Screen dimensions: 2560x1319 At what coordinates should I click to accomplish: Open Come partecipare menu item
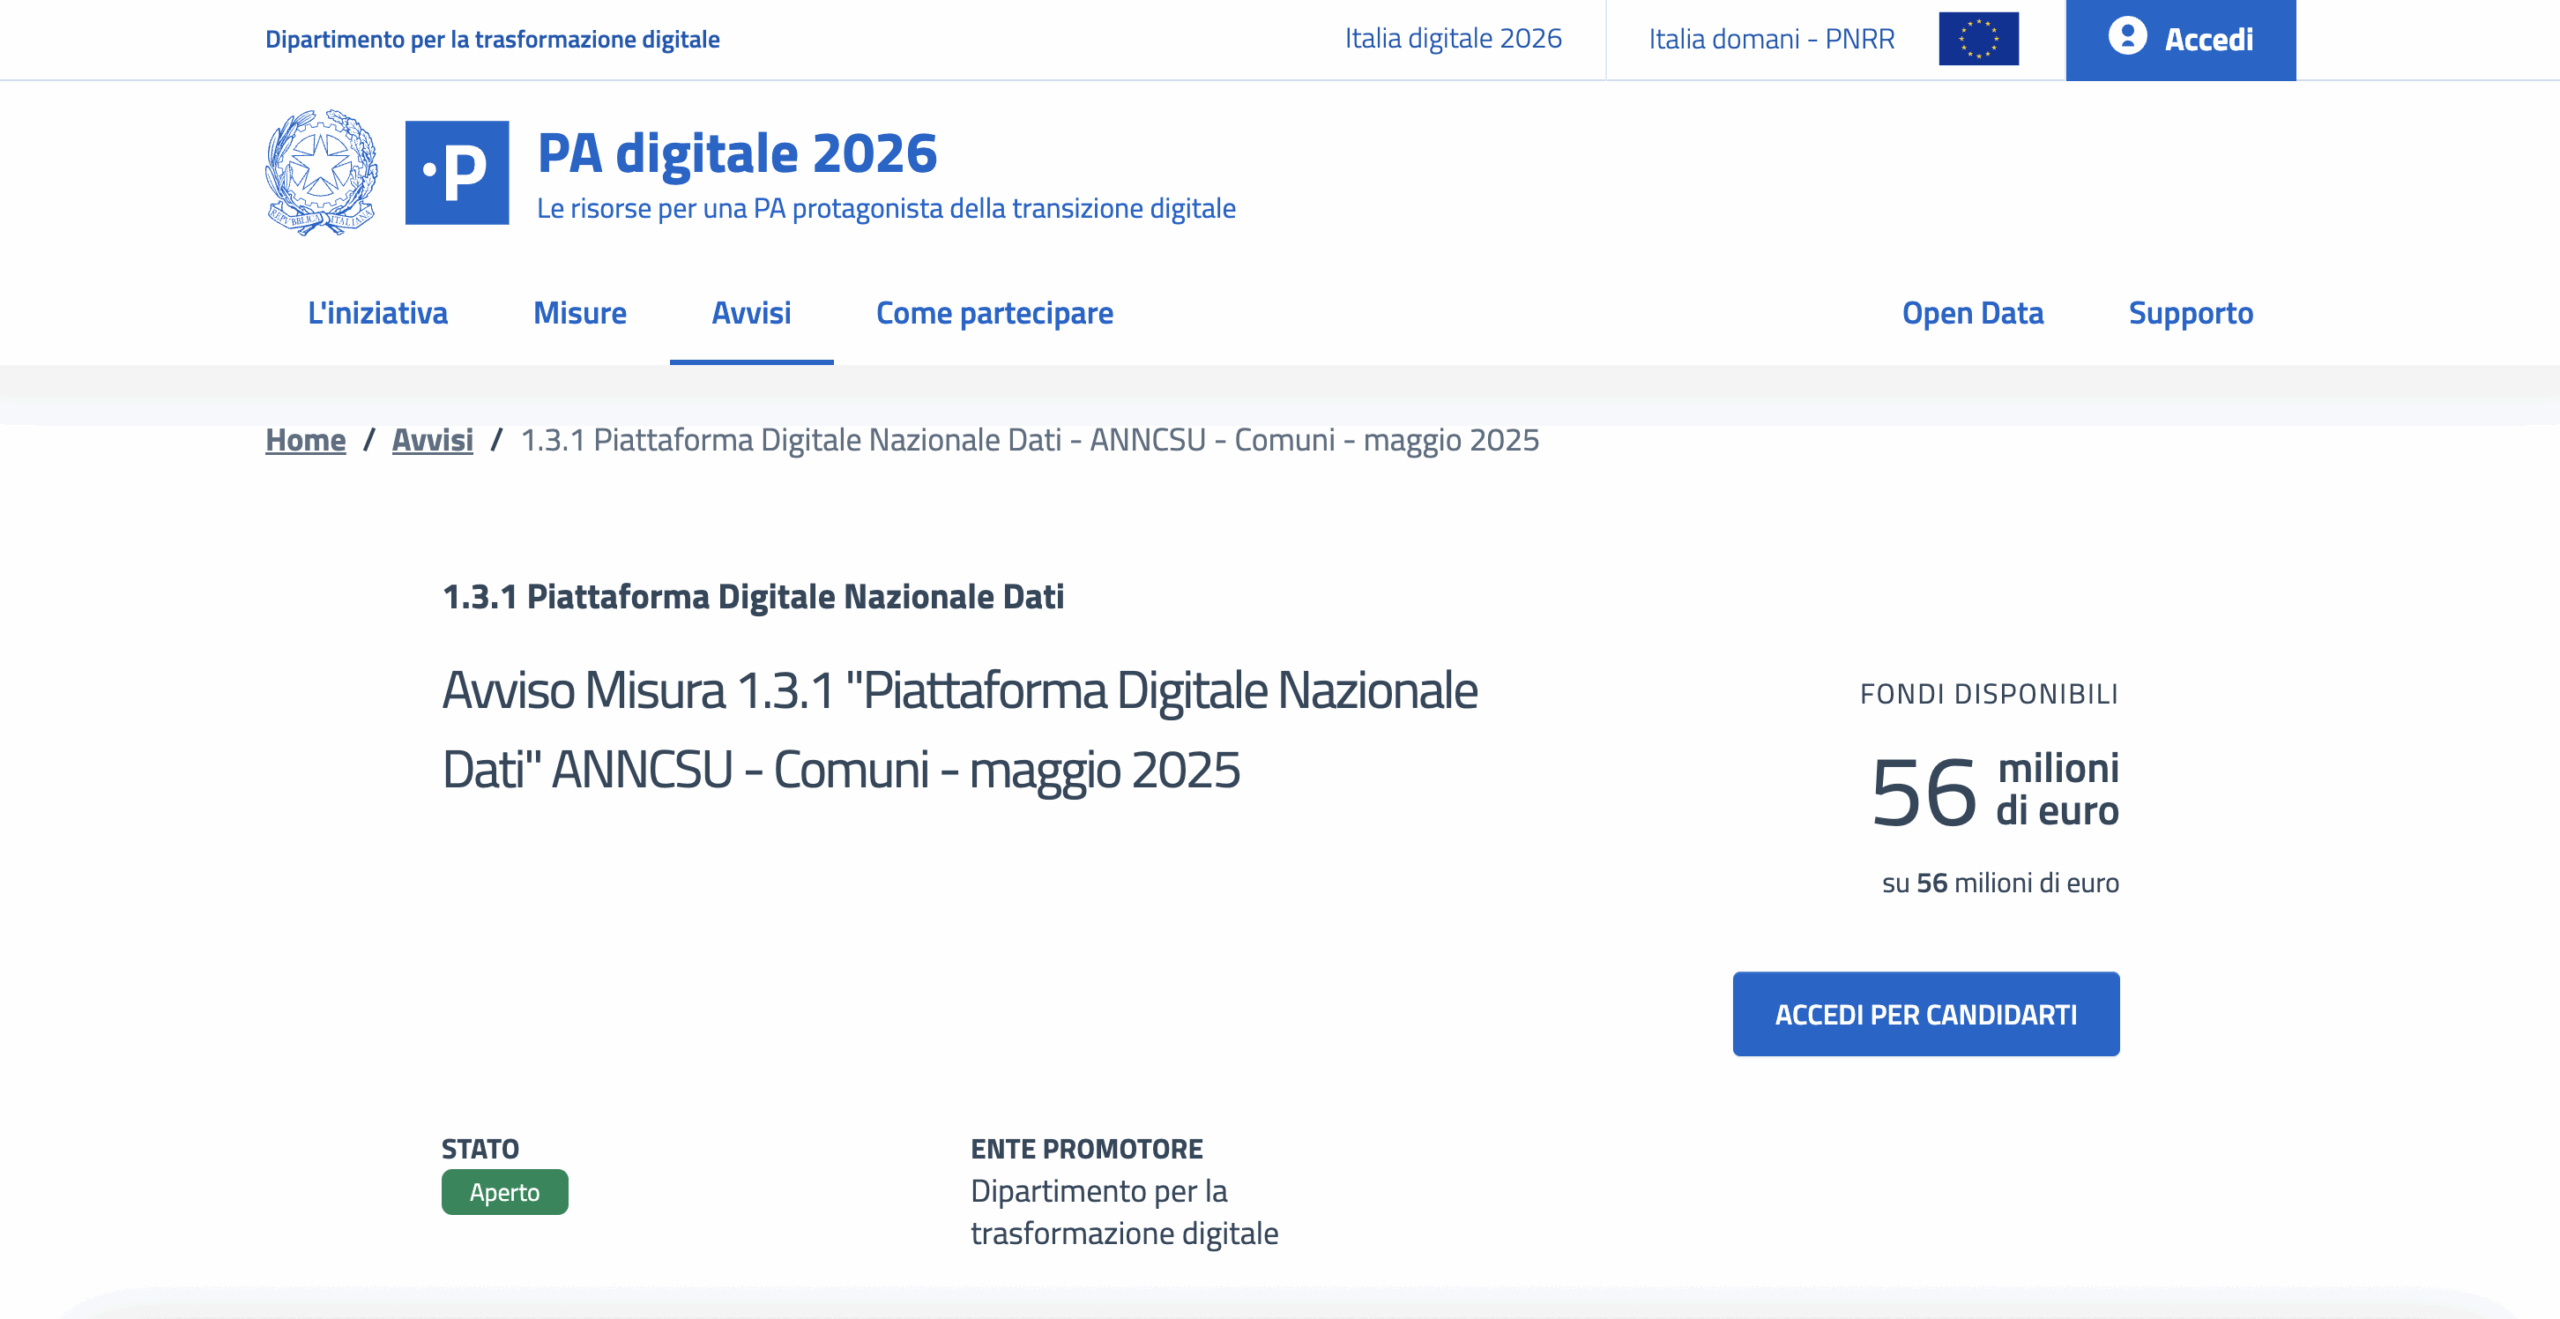pos(994,314)
